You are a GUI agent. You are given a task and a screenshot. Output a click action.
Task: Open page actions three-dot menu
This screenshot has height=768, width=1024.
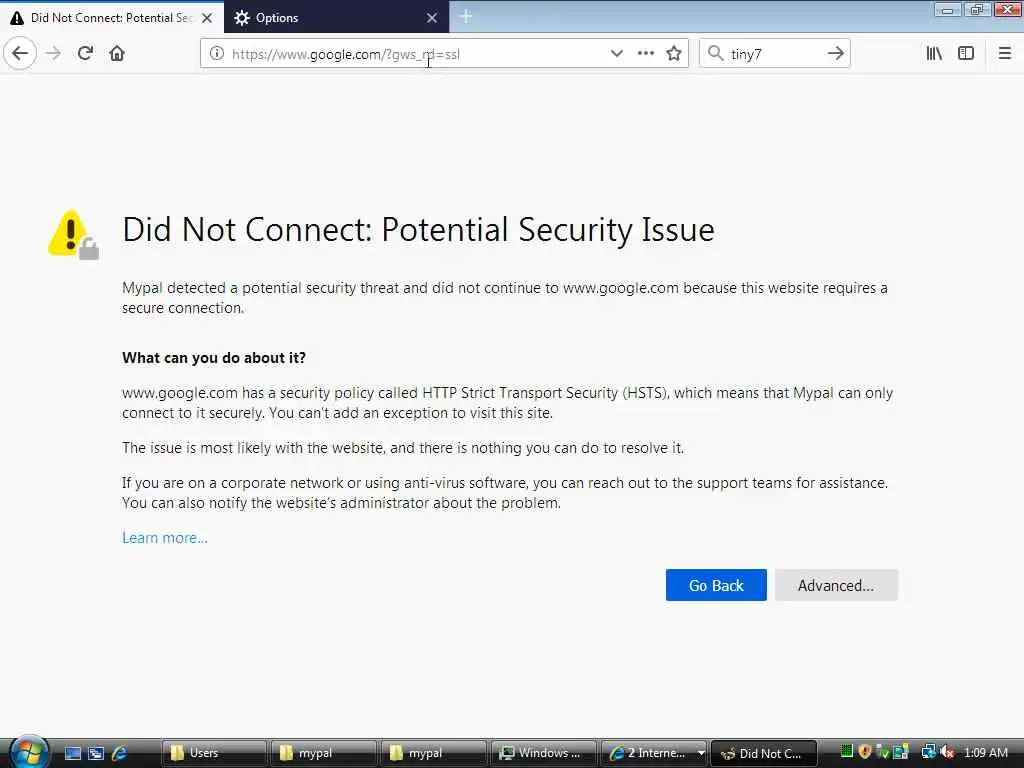pyautogui.click(x=646, y=54)
